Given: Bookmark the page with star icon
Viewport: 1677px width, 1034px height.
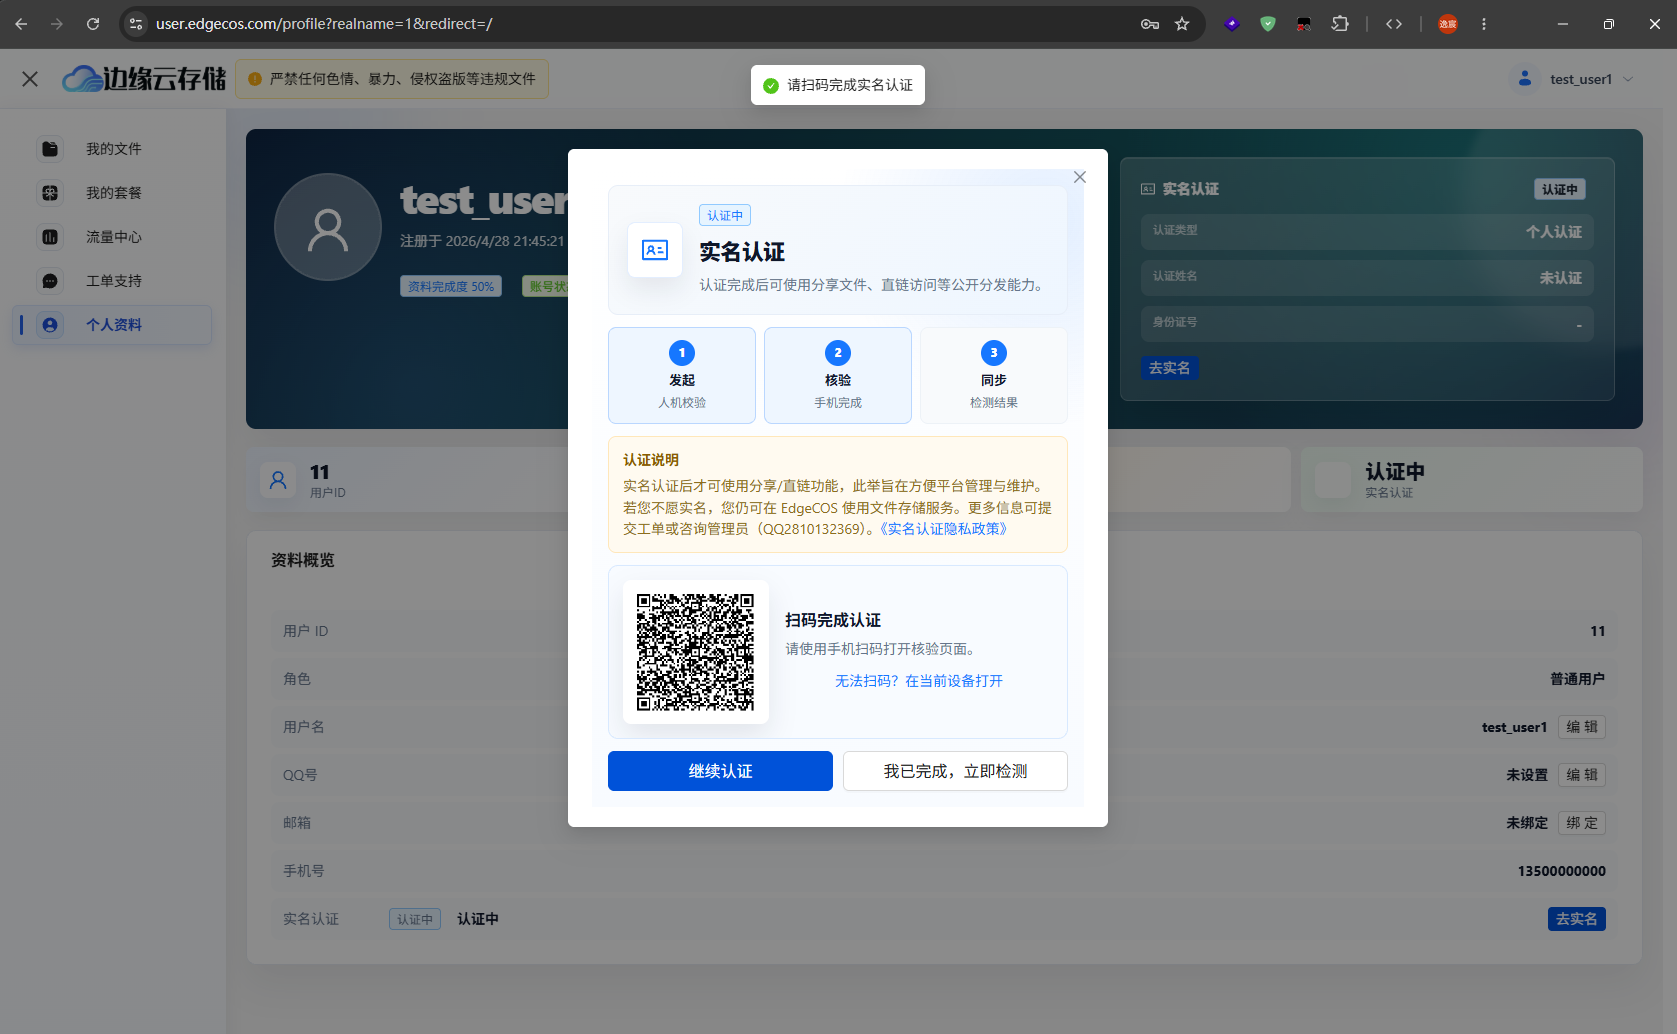Looking at the screenshot, I should pyautogui.click(x=1182, y=24).
